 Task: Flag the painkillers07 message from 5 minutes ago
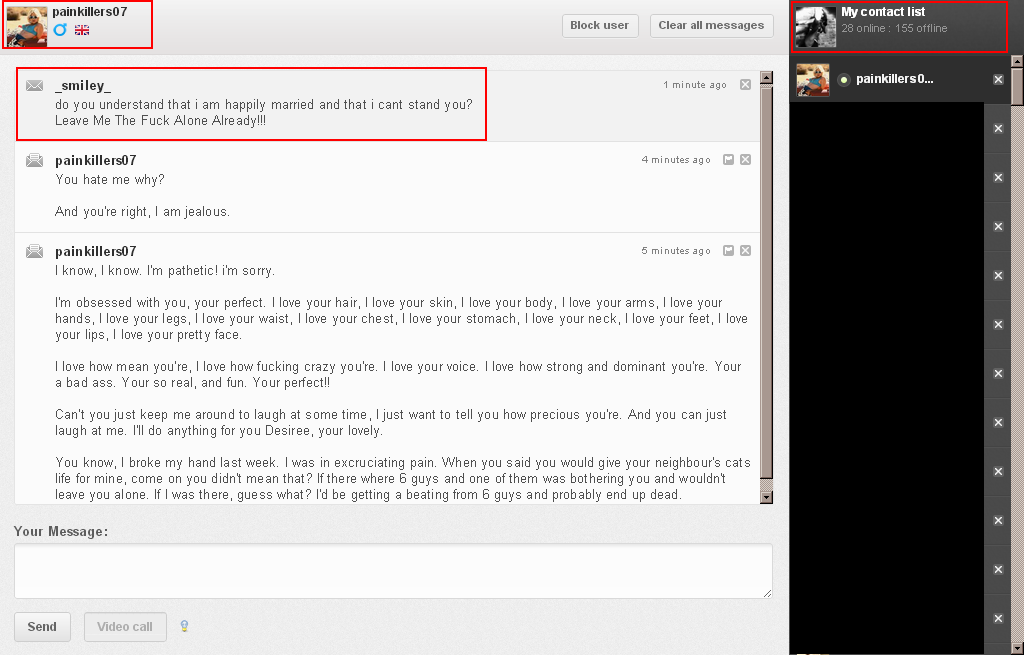pos(729,251)
